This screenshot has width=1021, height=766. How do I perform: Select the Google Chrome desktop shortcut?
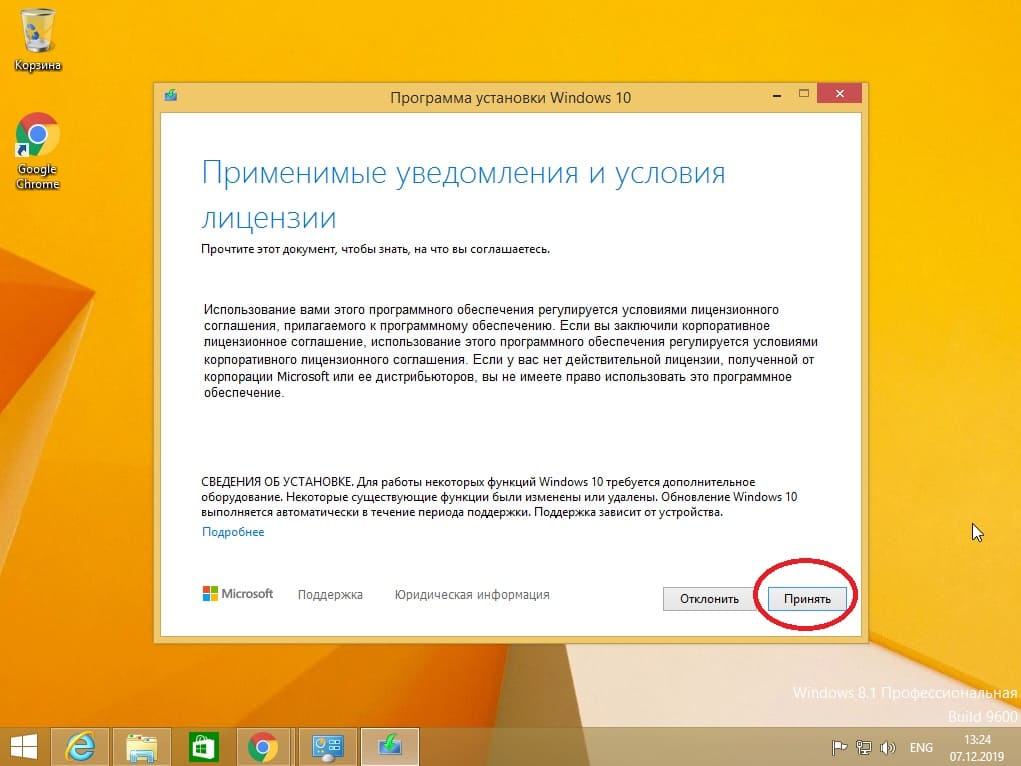(38, 150)
